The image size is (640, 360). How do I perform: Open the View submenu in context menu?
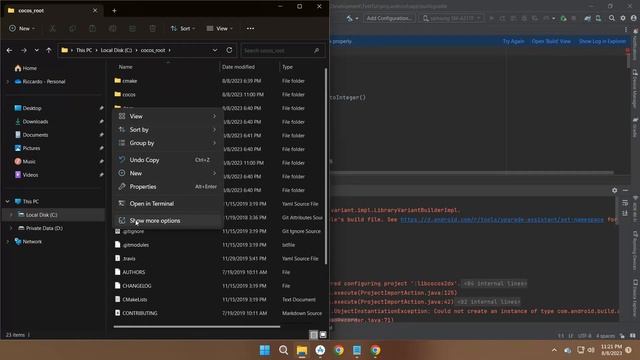click(x=168, y=116)
